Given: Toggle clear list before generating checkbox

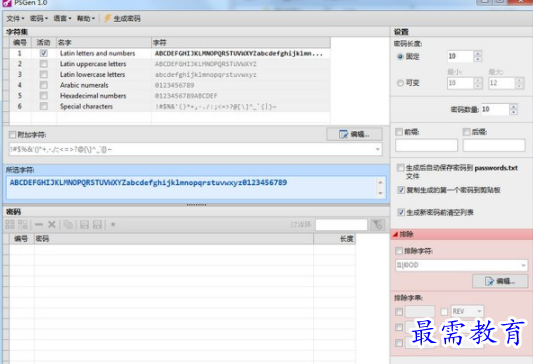Looking at the screenshot, I should pyautogui.click(x=401, y=212).
